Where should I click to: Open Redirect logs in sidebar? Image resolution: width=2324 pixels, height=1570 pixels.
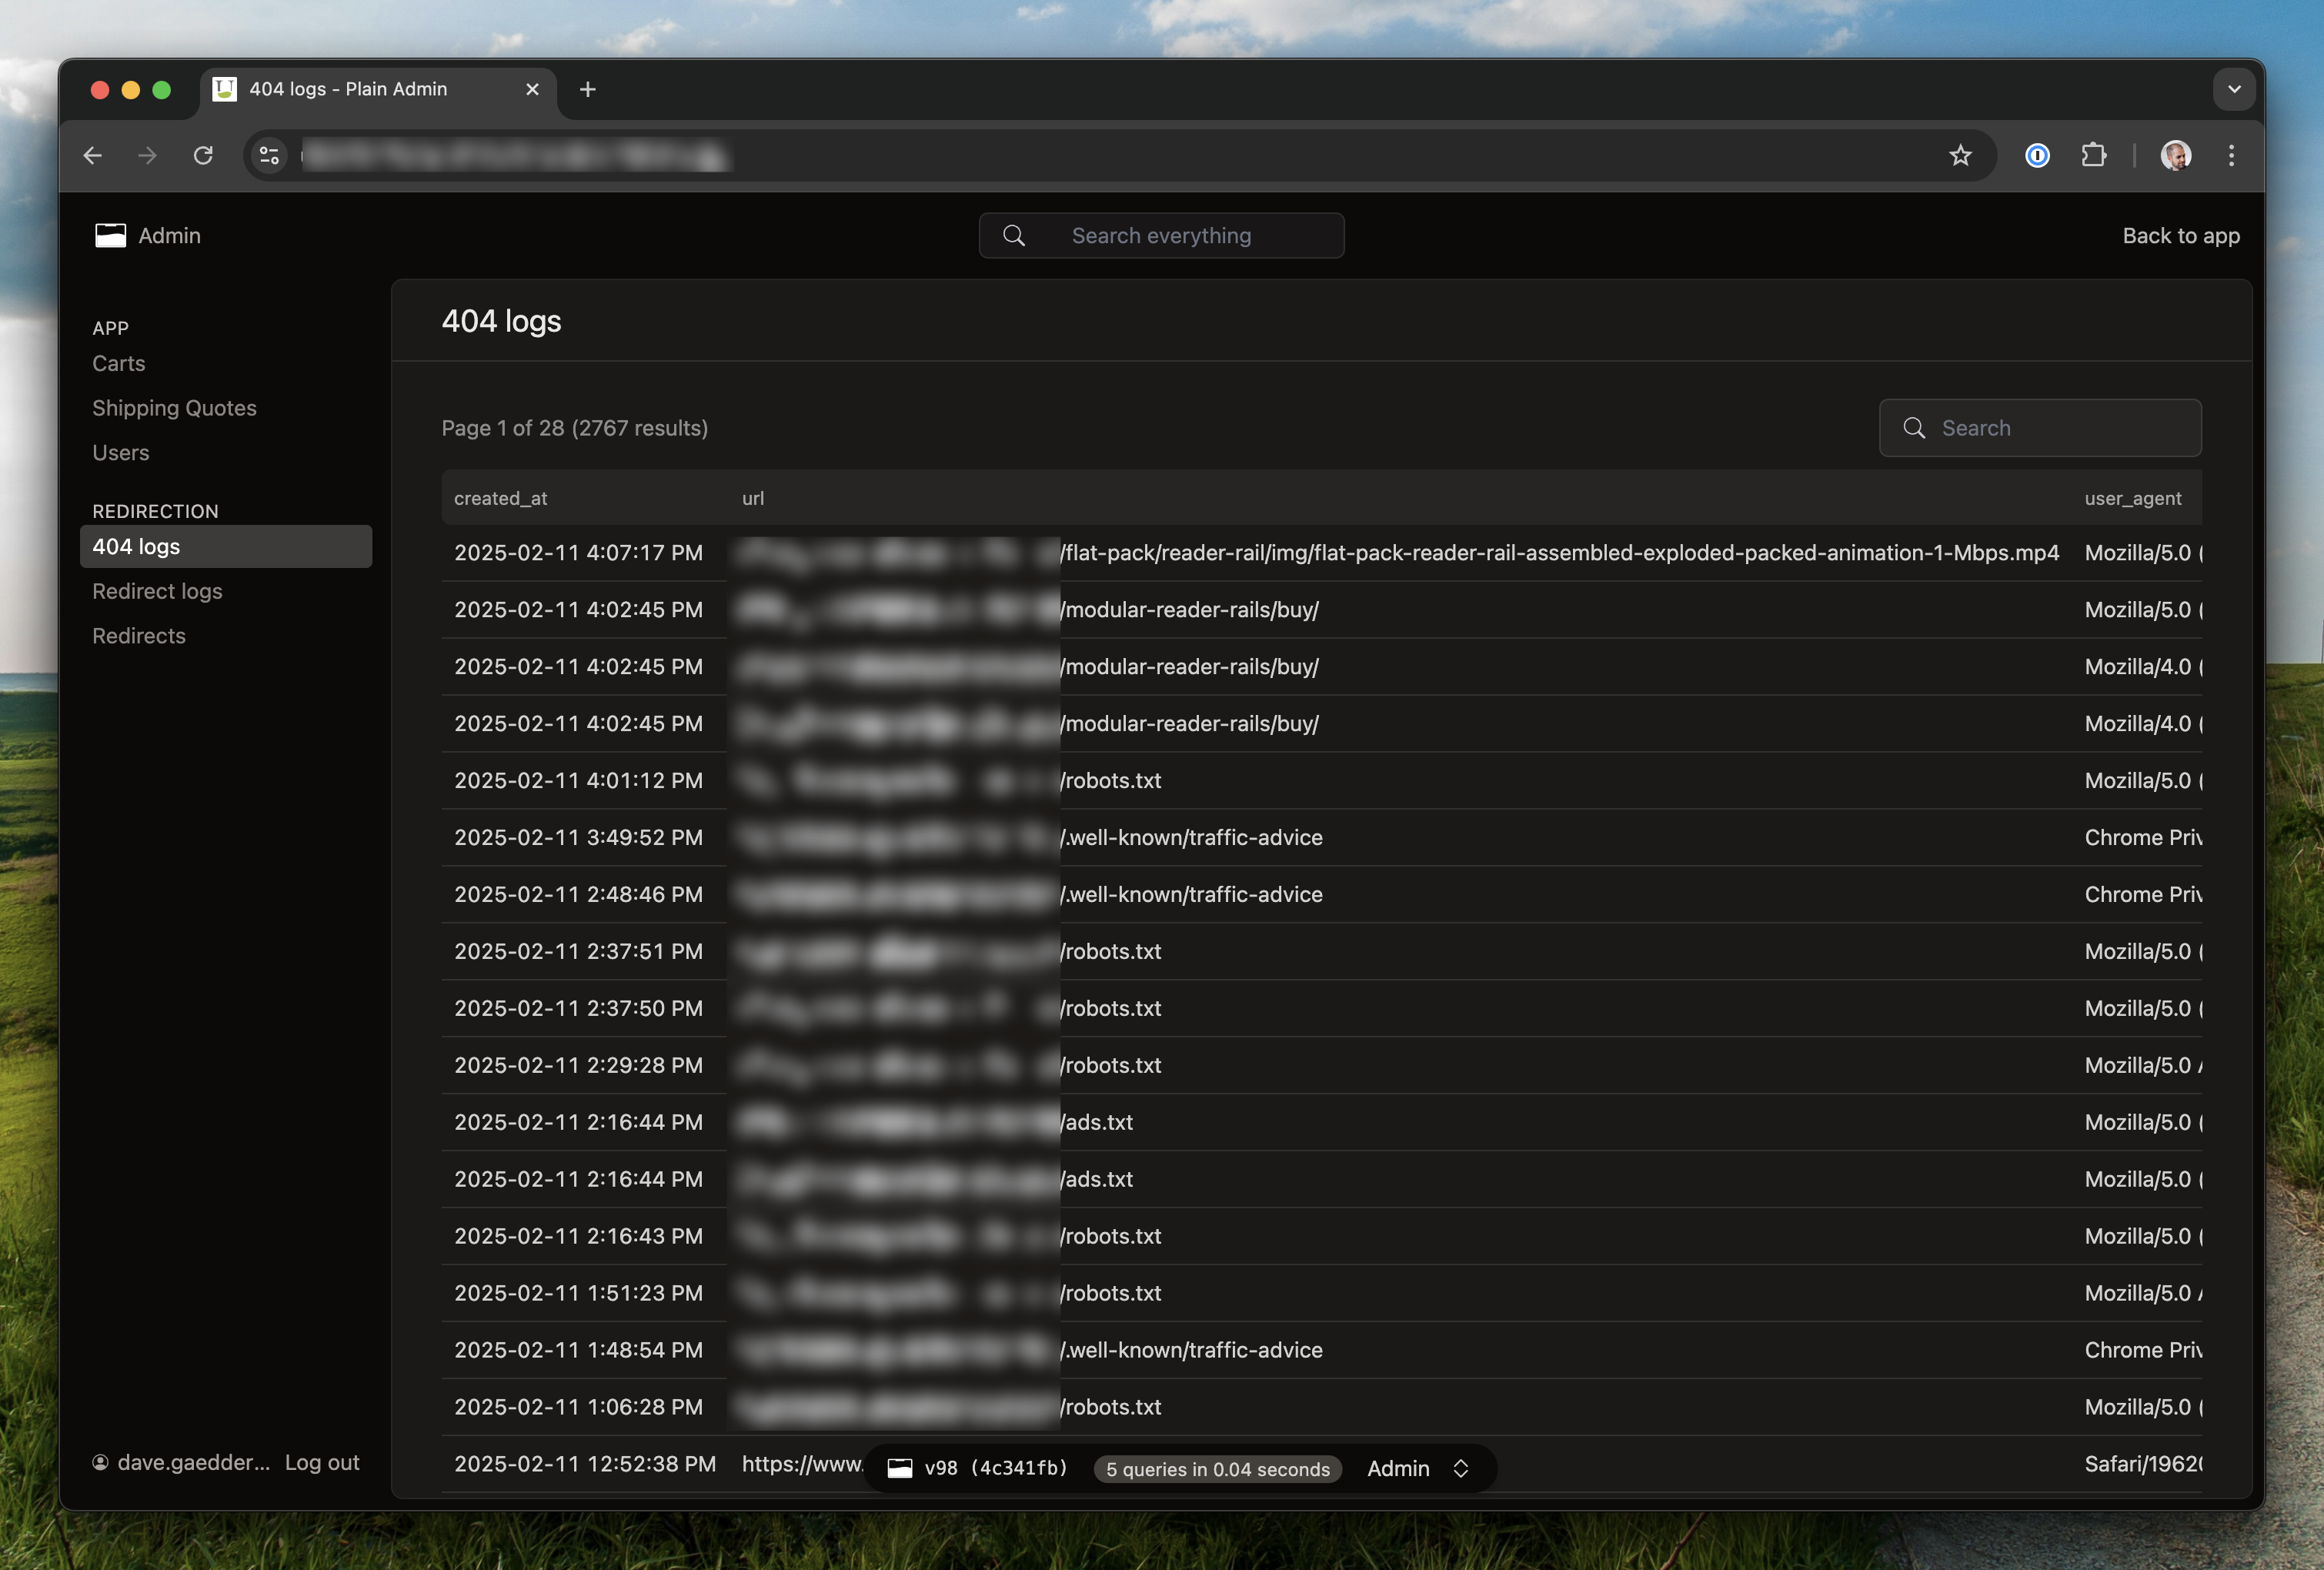[157, 591]
